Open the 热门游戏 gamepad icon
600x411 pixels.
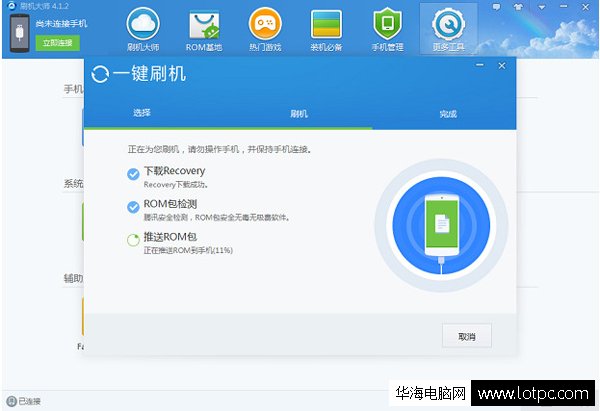point(265,24)
